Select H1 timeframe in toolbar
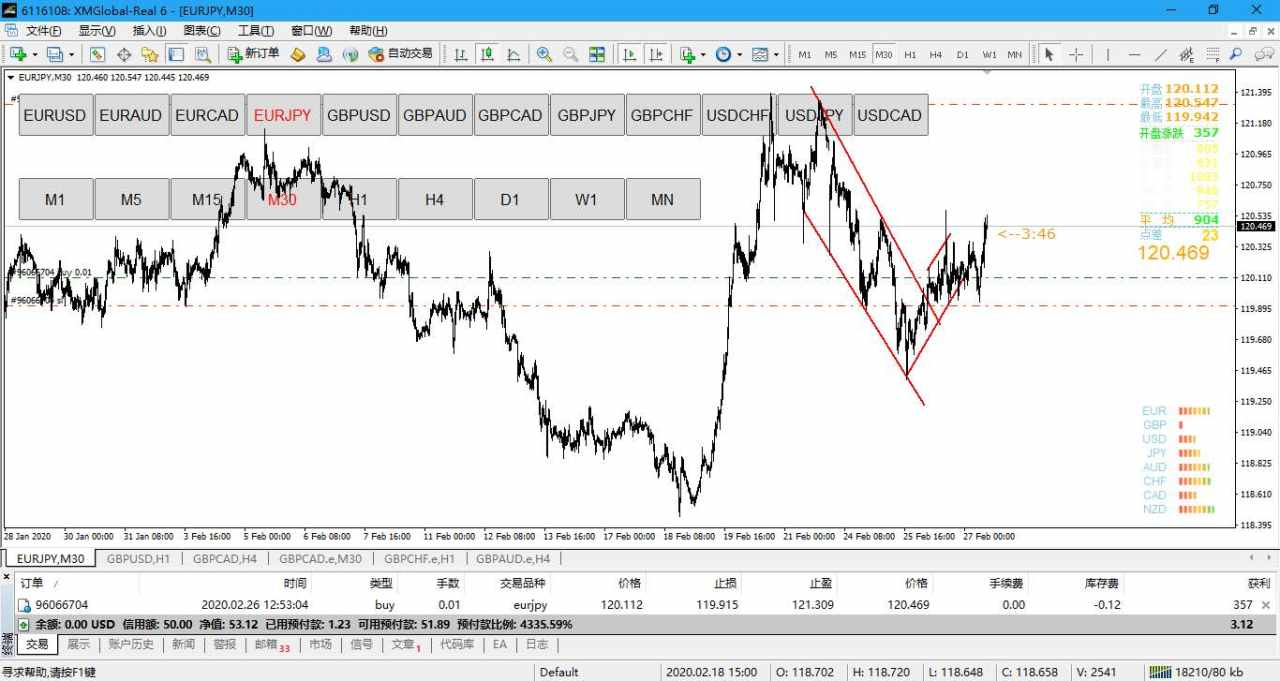Viewport: 1280px width, 681px height. 910,54
